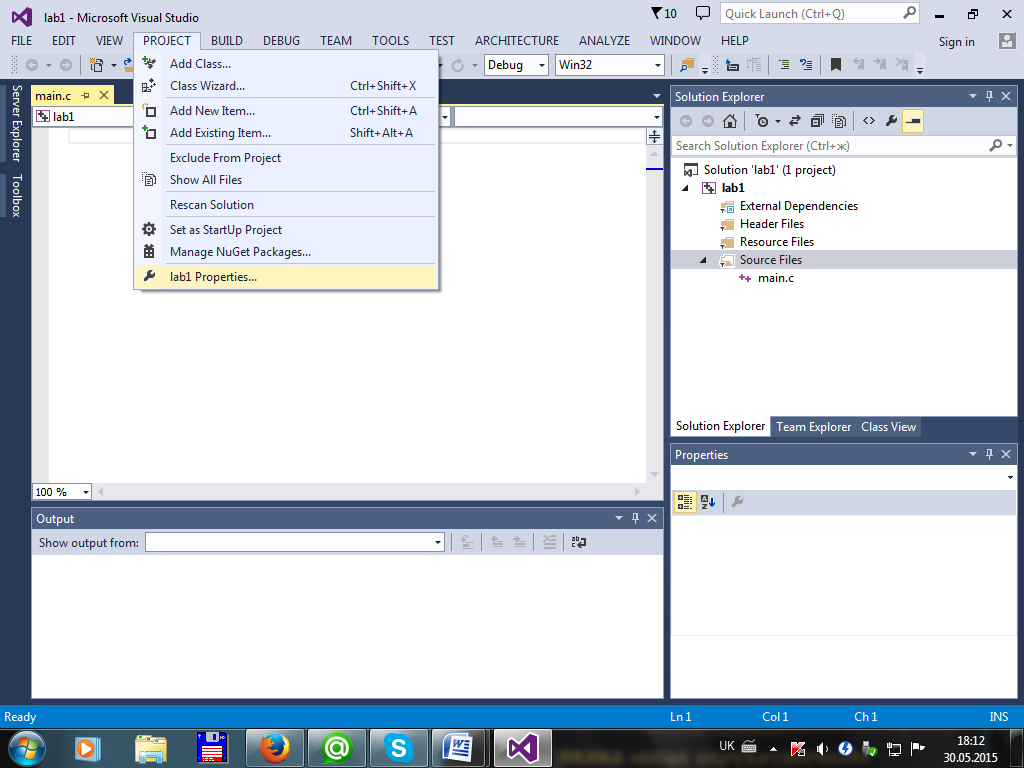Toggle auto-hide pin on Output panel
This screenshot has width=1024, height=768.
[x=635, y=519]
